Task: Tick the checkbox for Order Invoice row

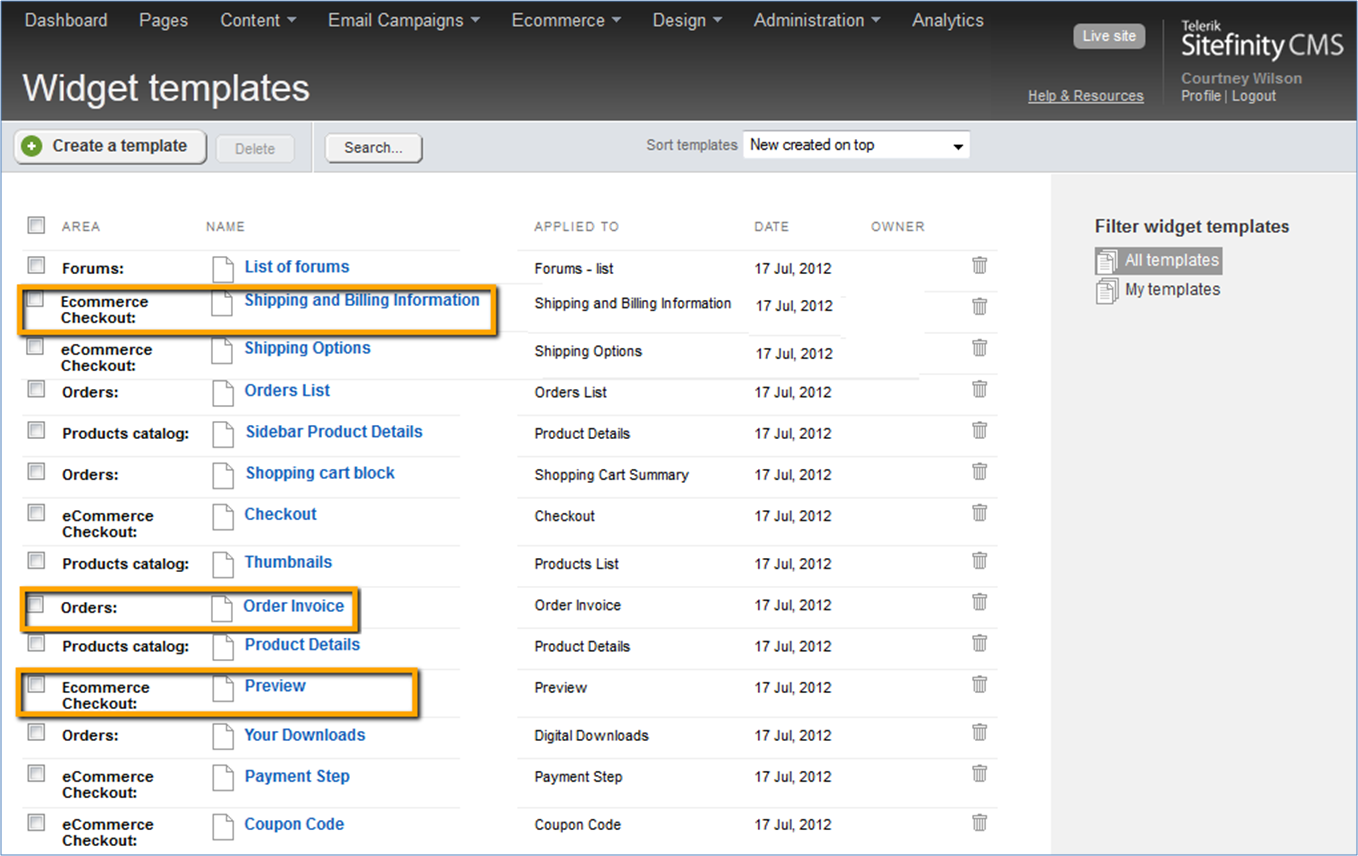Action: 36,605
